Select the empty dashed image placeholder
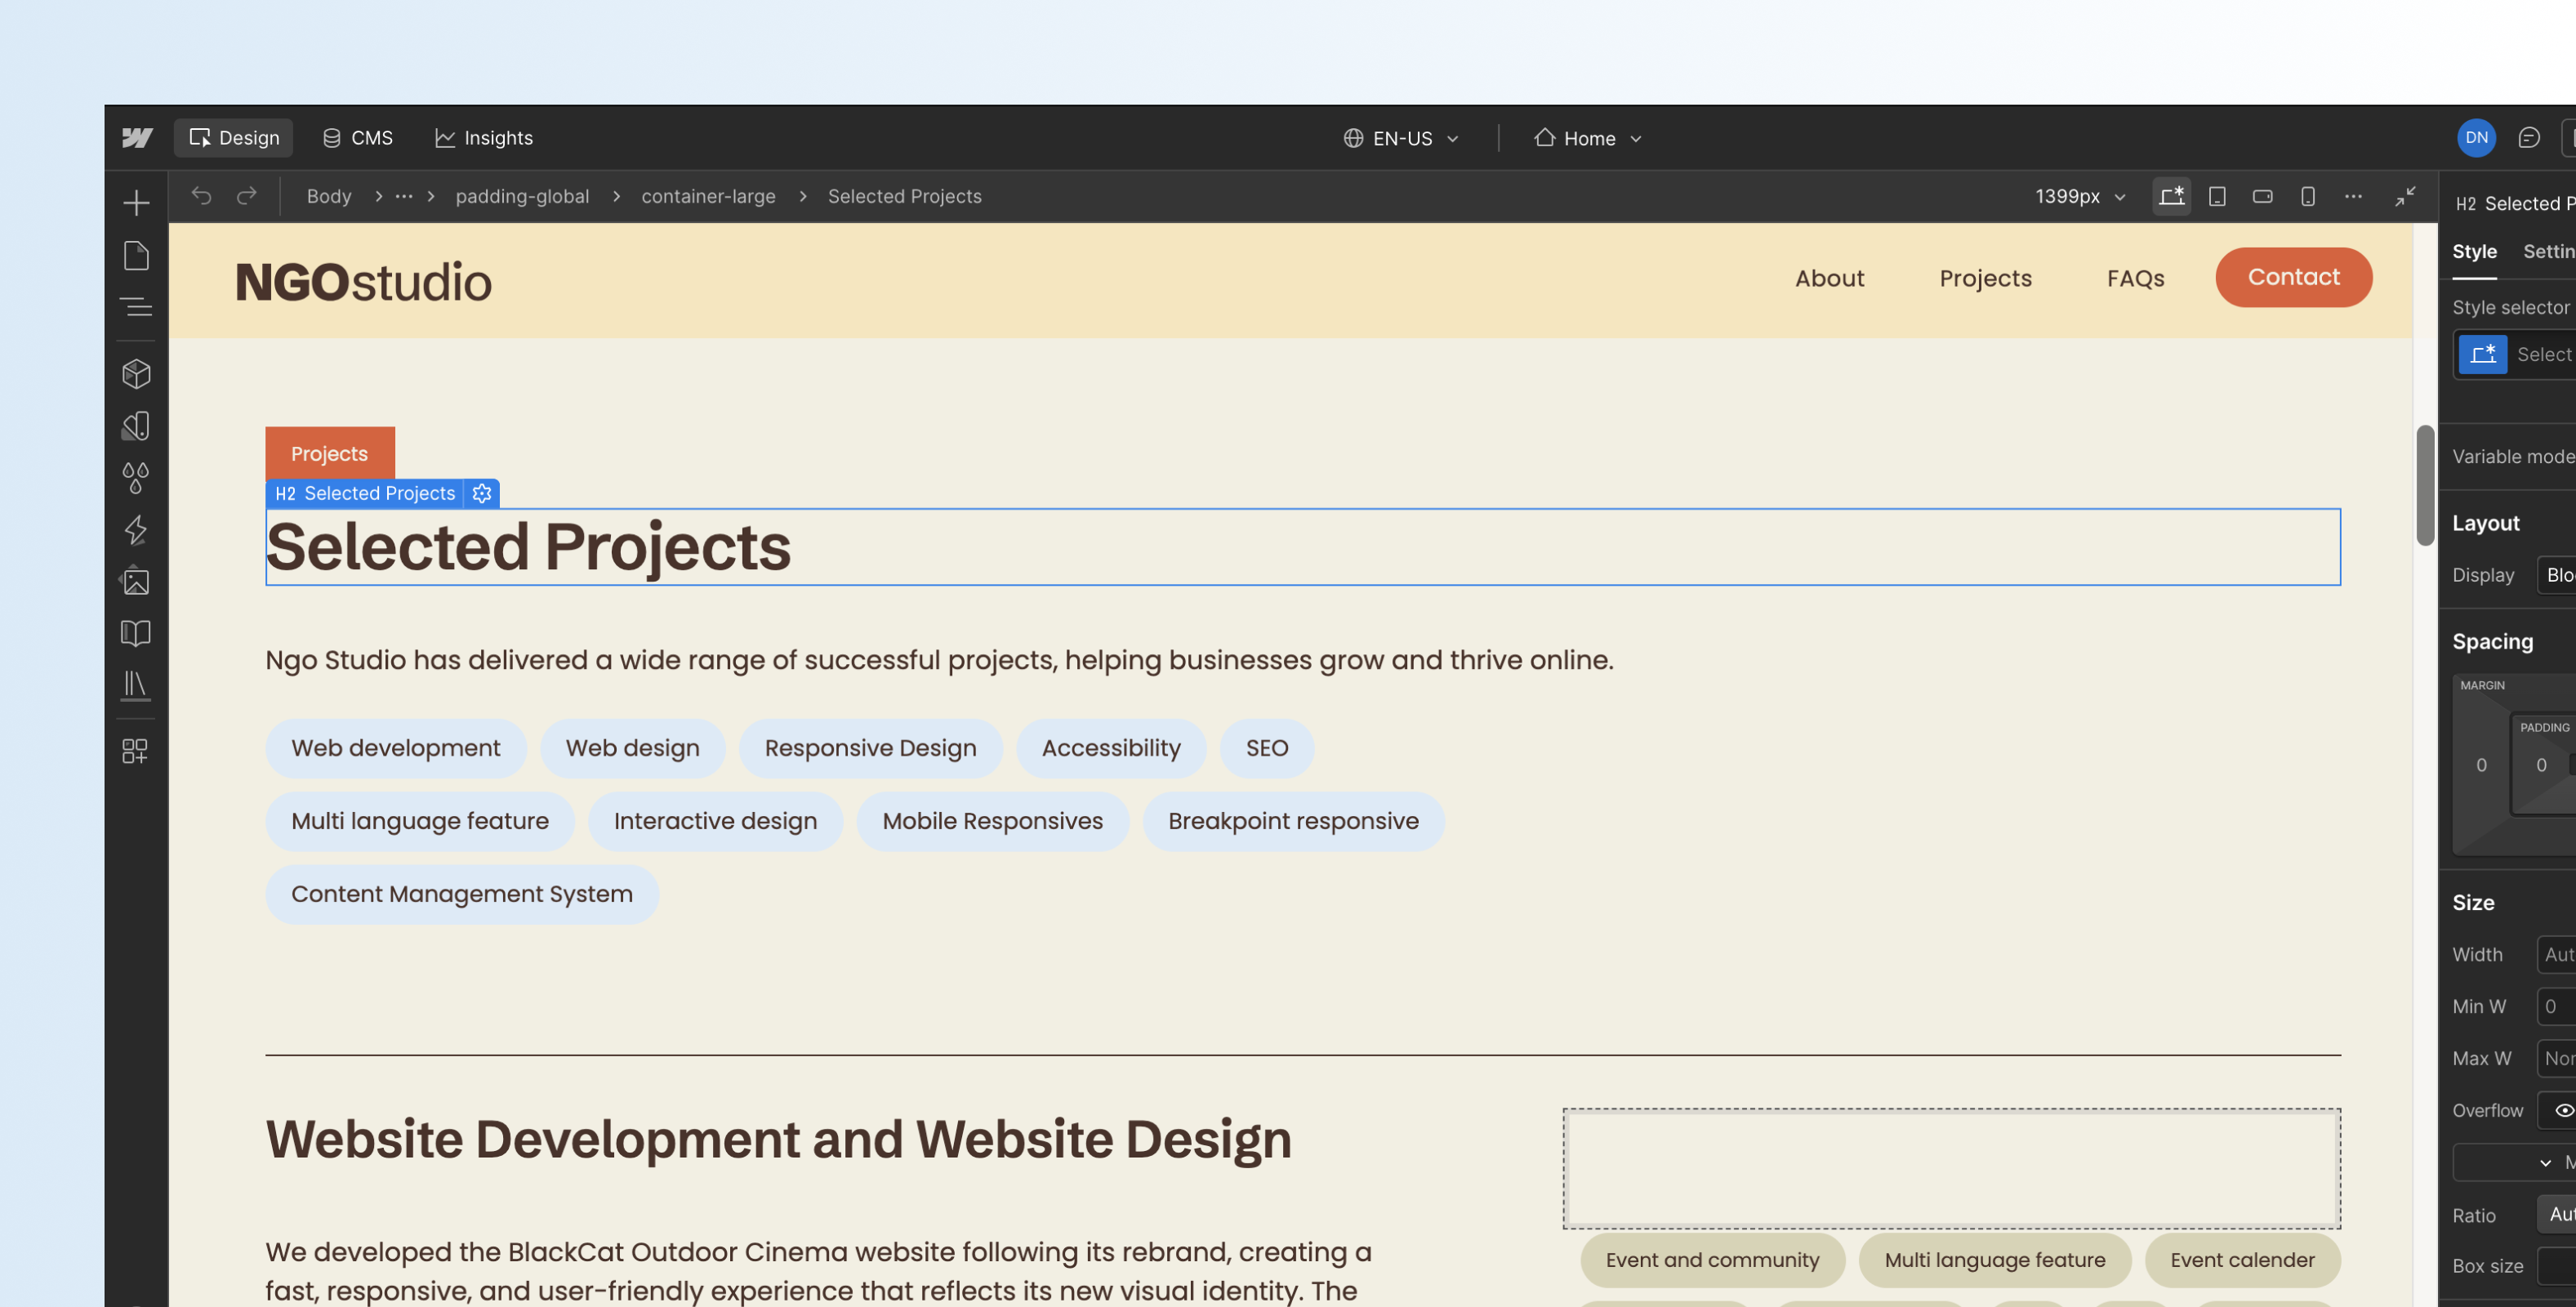Screen dimensions: 2576x1307 1951,1168
